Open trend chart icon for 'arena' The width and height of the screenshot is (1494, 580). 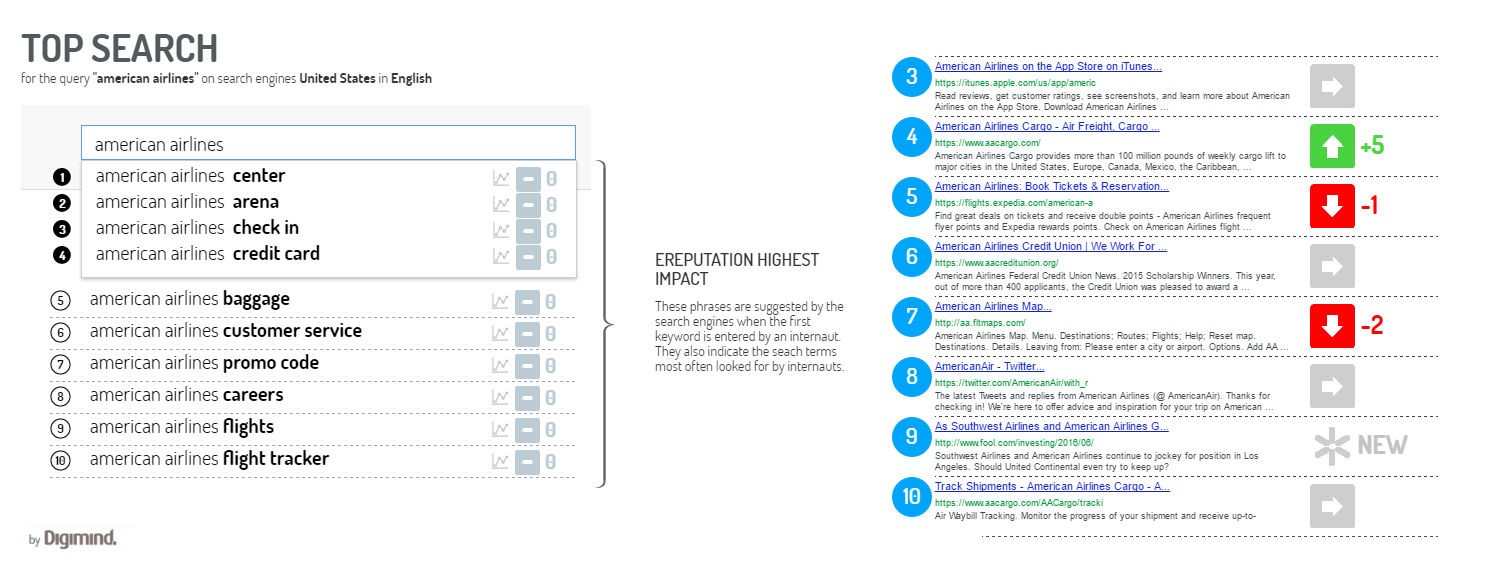501,205
